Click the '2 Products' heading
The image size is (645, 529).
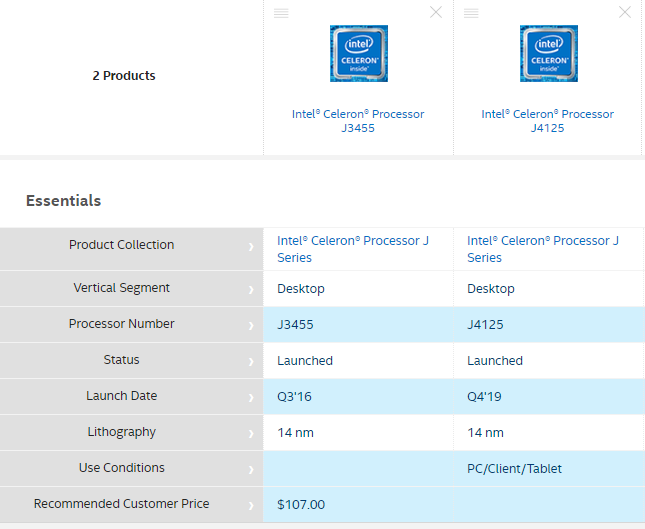tap(124, 76)
